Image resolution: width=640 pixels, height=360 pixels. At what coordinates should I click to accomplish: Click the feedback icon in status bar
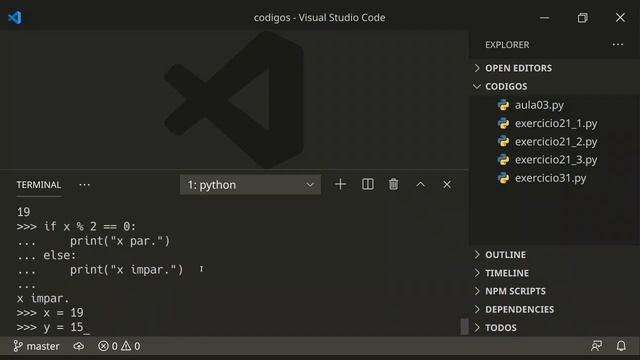pos(596,346)
